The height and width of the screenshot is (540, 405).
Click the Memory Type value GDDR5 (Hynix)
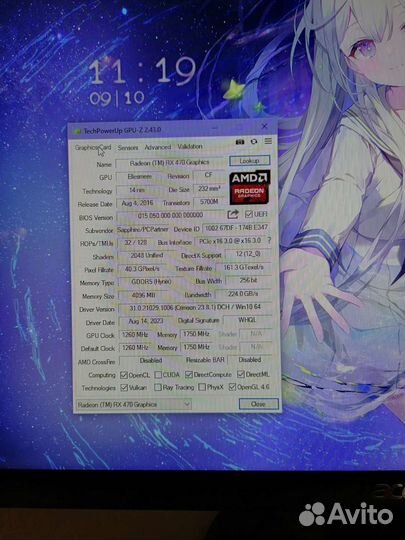click(151, 282)
